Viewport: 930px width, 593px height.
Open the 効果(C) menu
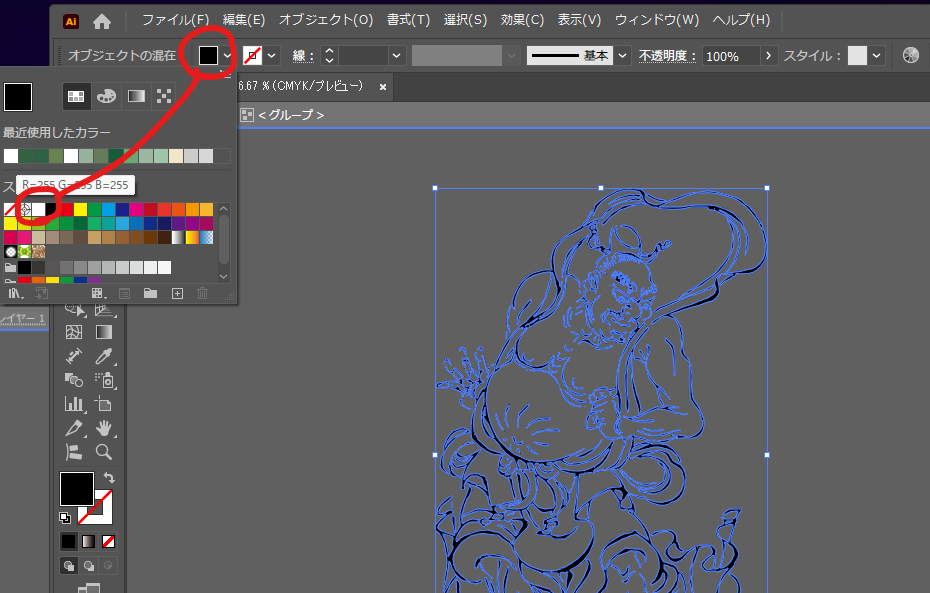point(522,20)
